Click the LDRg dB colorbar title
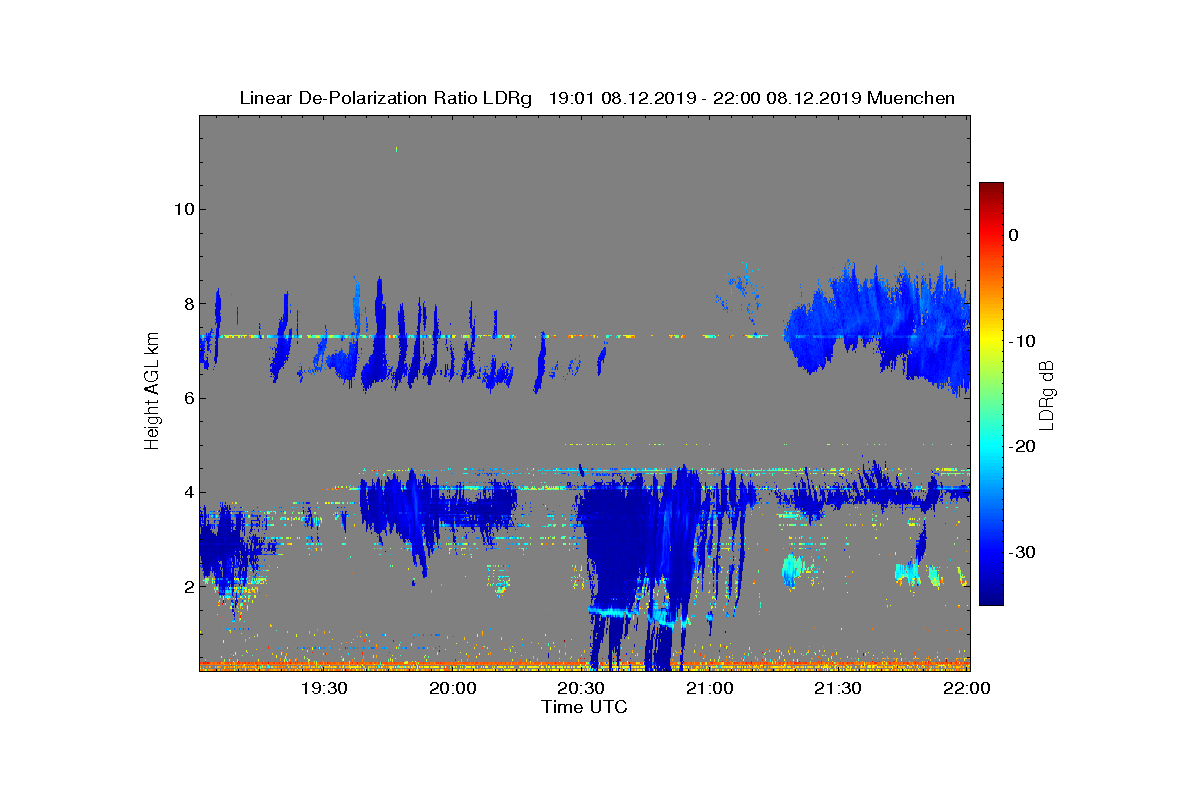The image size is (1200, 800). tap(1047, 394)
